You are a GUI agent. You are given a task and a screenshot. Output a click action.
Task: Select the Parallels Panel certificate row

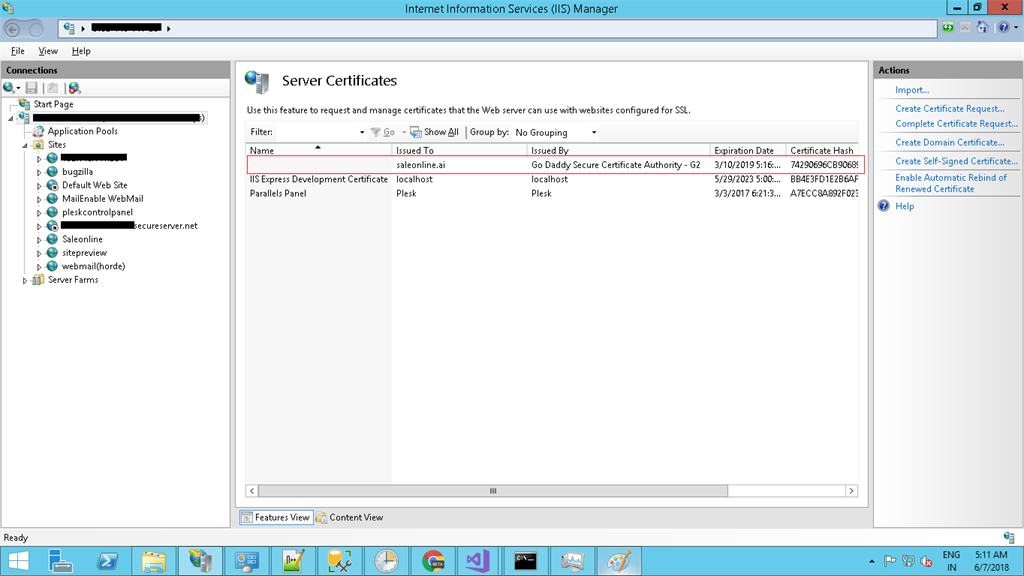[x=552, y=193]
